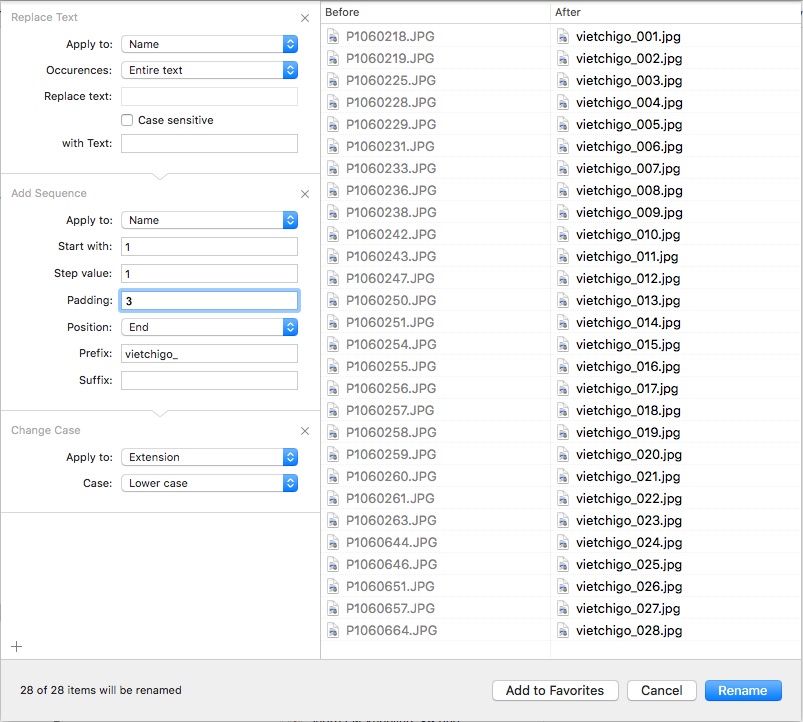Image resolution: width=803 pixels, height=722 pixels.
Task: Remove the Change Case step with its X
Action: [305, 431]
